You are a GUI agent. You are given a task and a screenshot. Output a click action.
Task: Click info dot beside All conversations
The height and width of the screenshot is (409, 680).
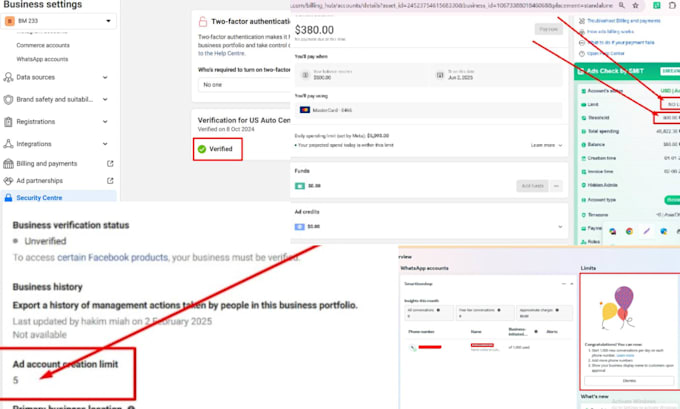tap(438, 310)
